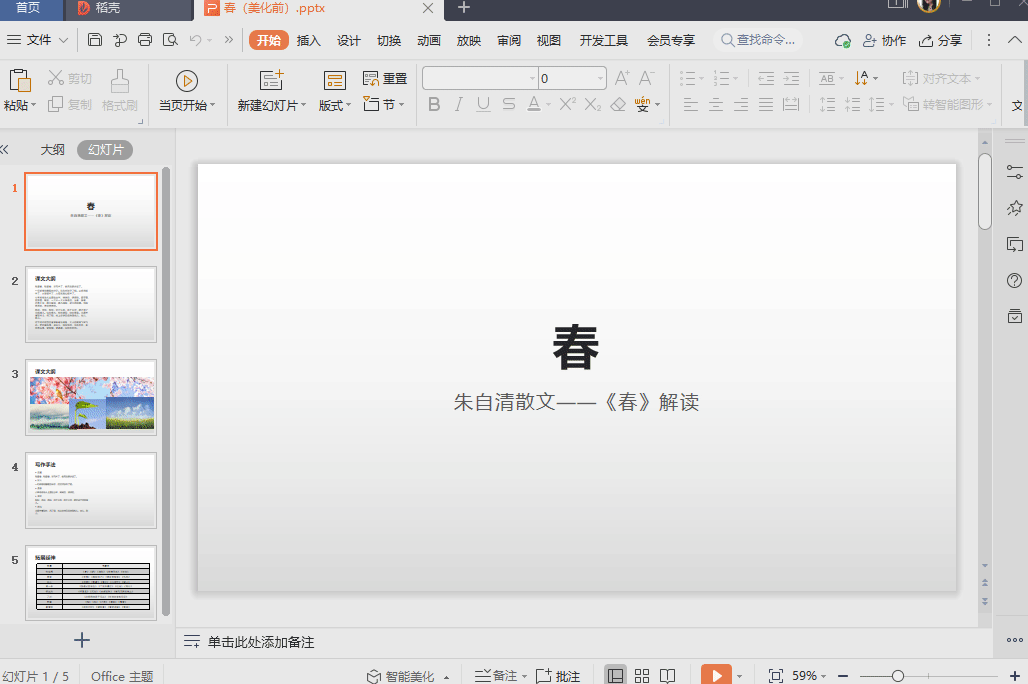Toggle Bold formatting
The image size is (1028, 684).
[434, 104]
